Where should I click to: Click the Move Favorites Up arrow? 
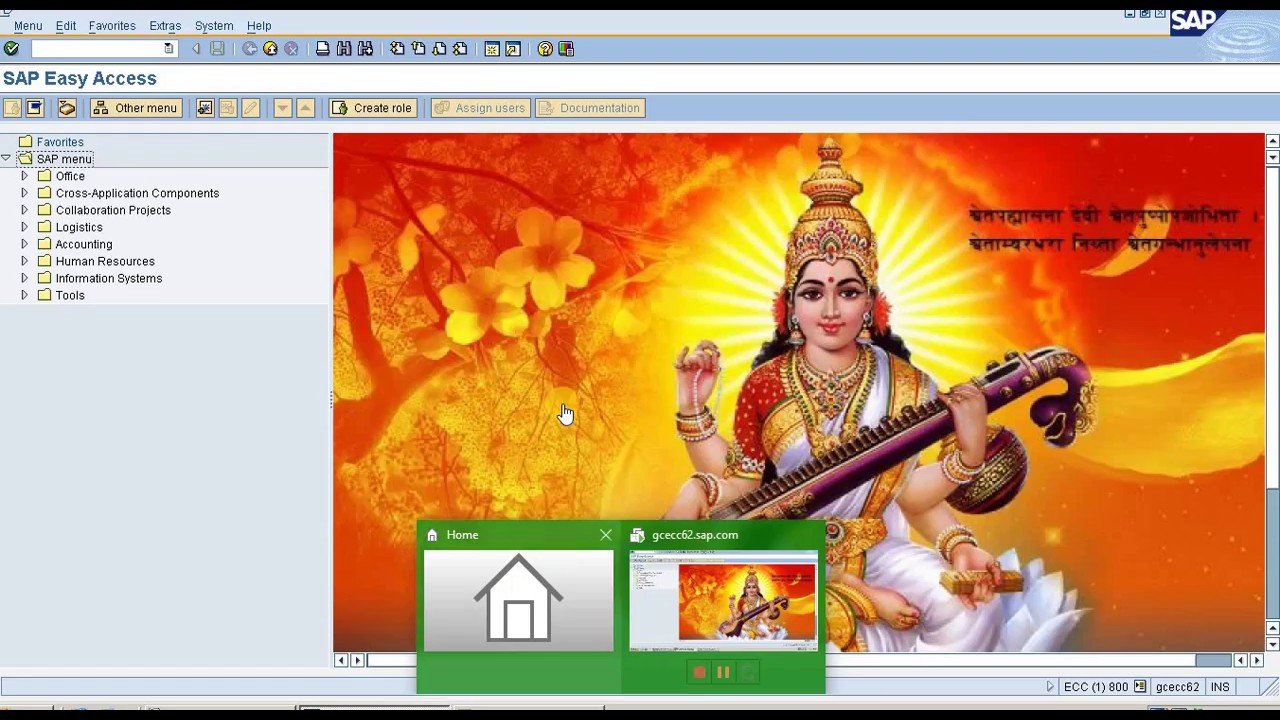click(306, 108)
